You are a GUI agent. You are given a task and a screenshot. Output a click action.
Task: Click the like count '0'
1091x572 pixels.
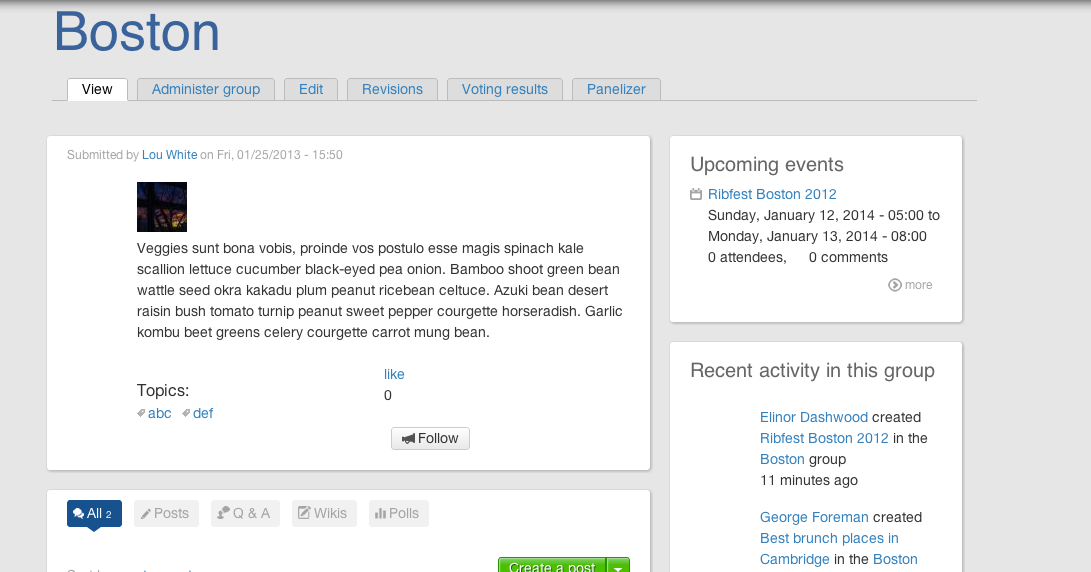coord(388,395)
